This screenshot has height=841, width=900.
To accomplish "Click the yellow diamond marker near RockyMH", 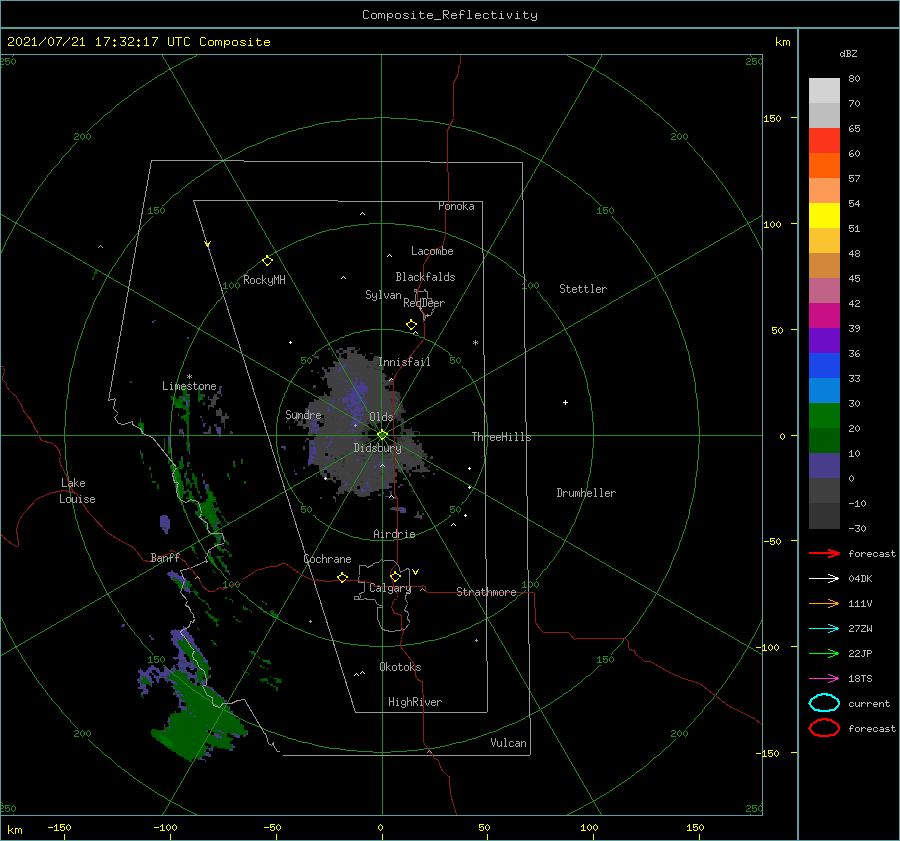I will coord(267,261).
